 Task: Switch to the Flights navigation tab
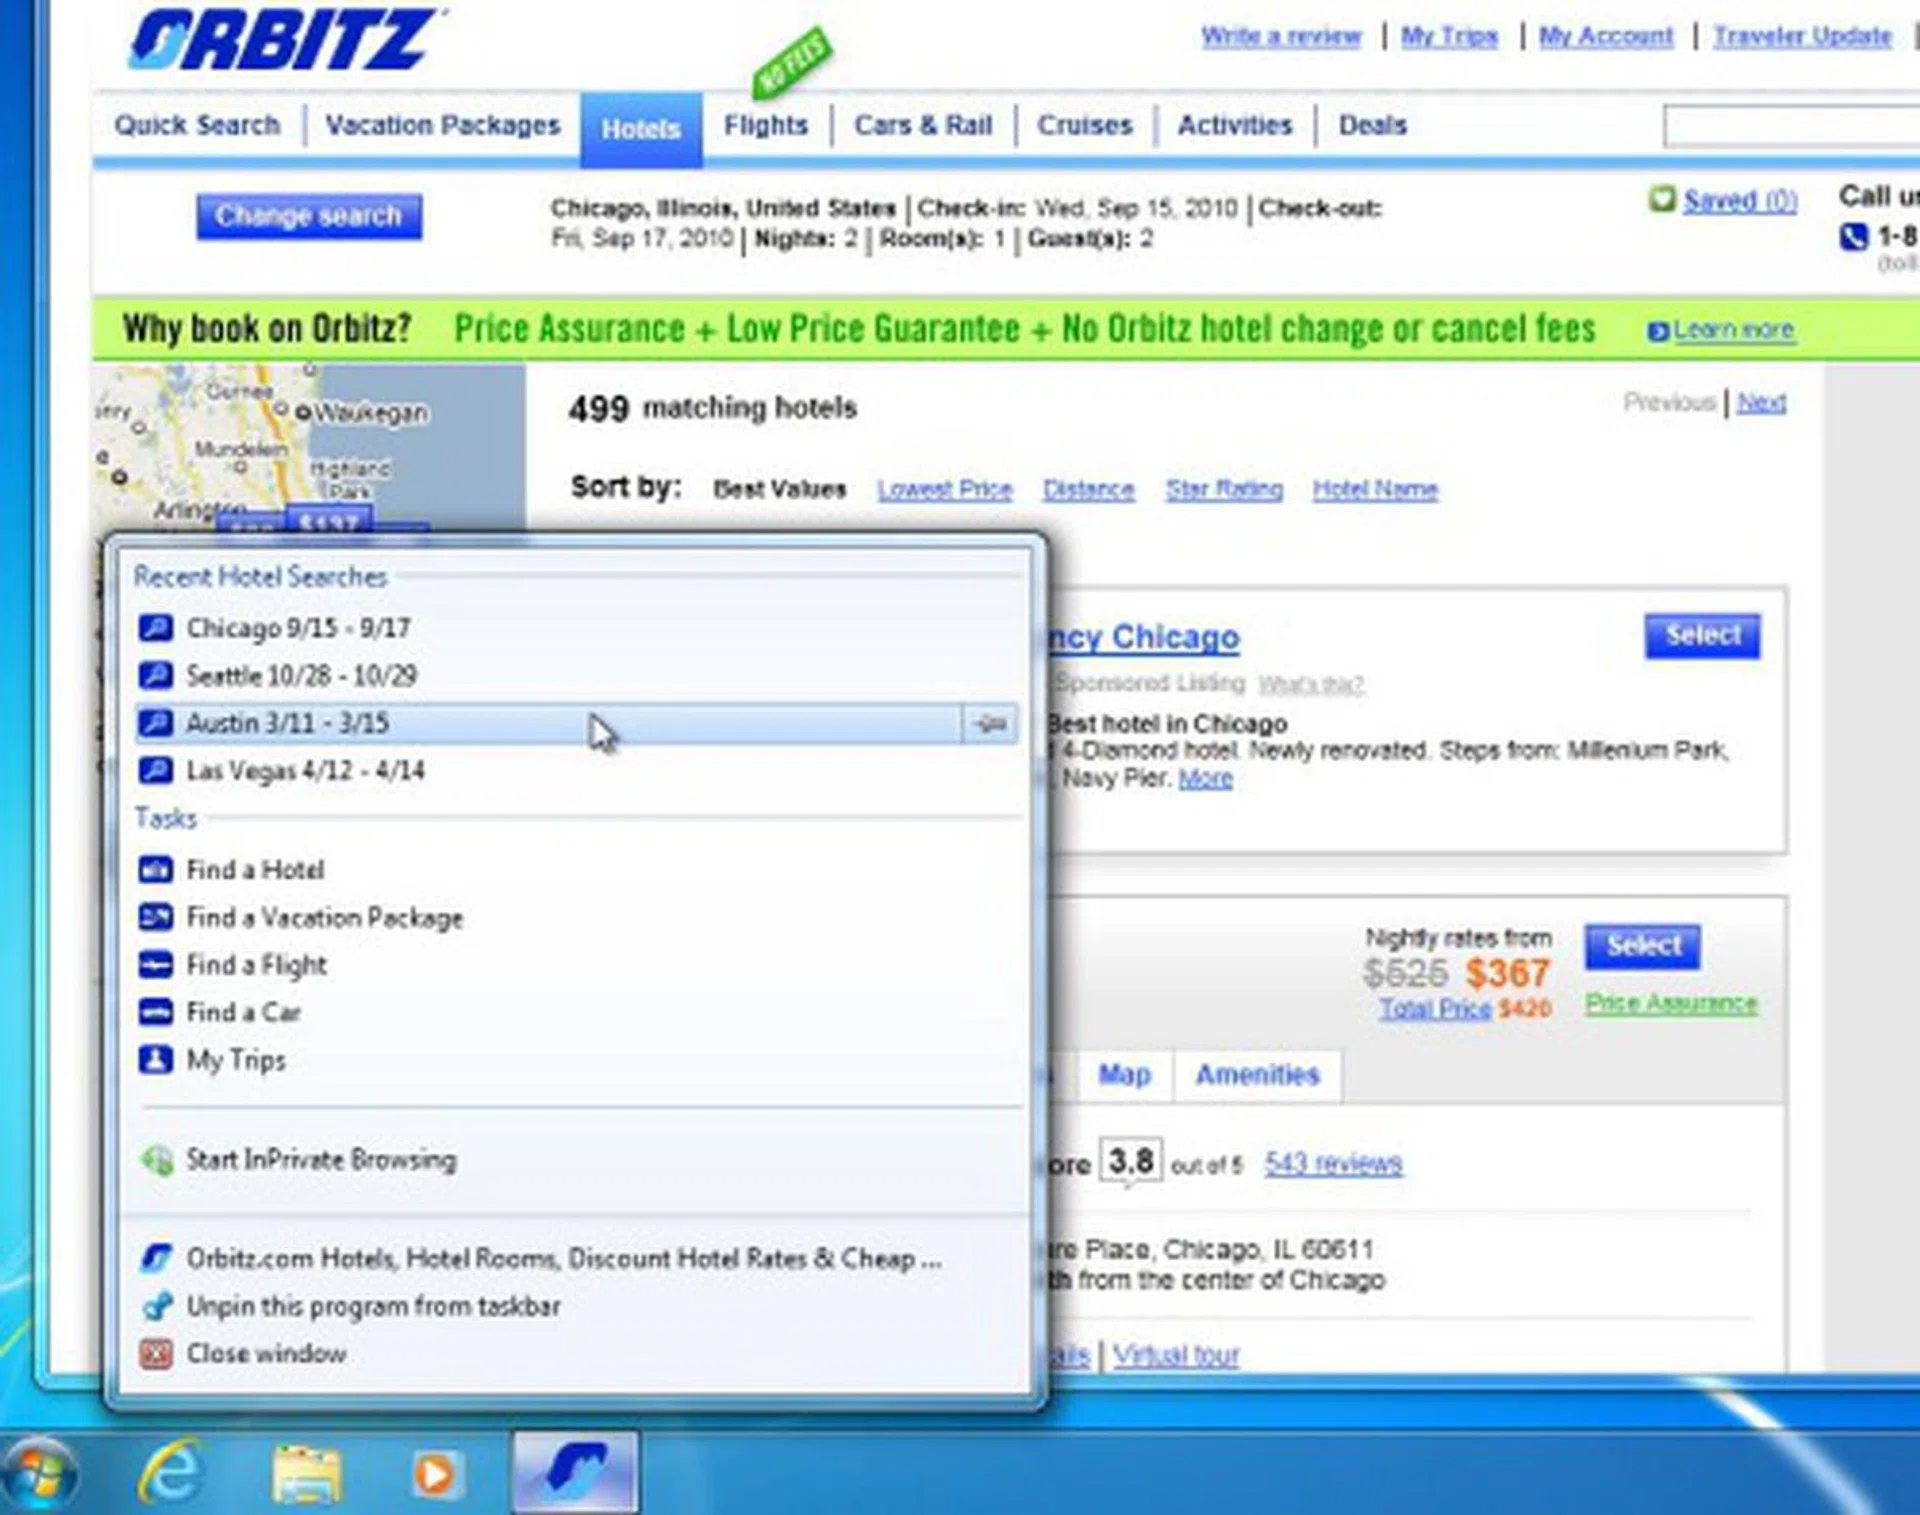[x=765, y=126]
